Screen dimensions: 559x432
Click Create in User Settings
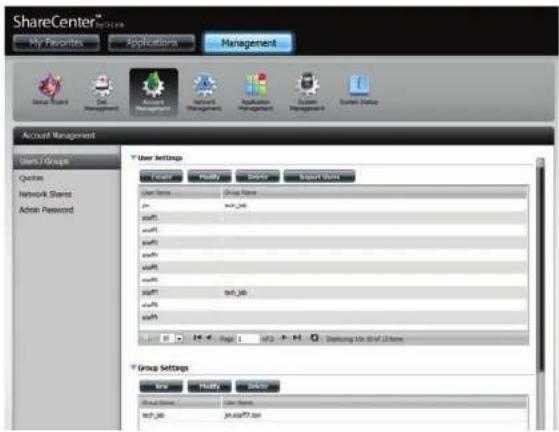click(x=161, y=176)
